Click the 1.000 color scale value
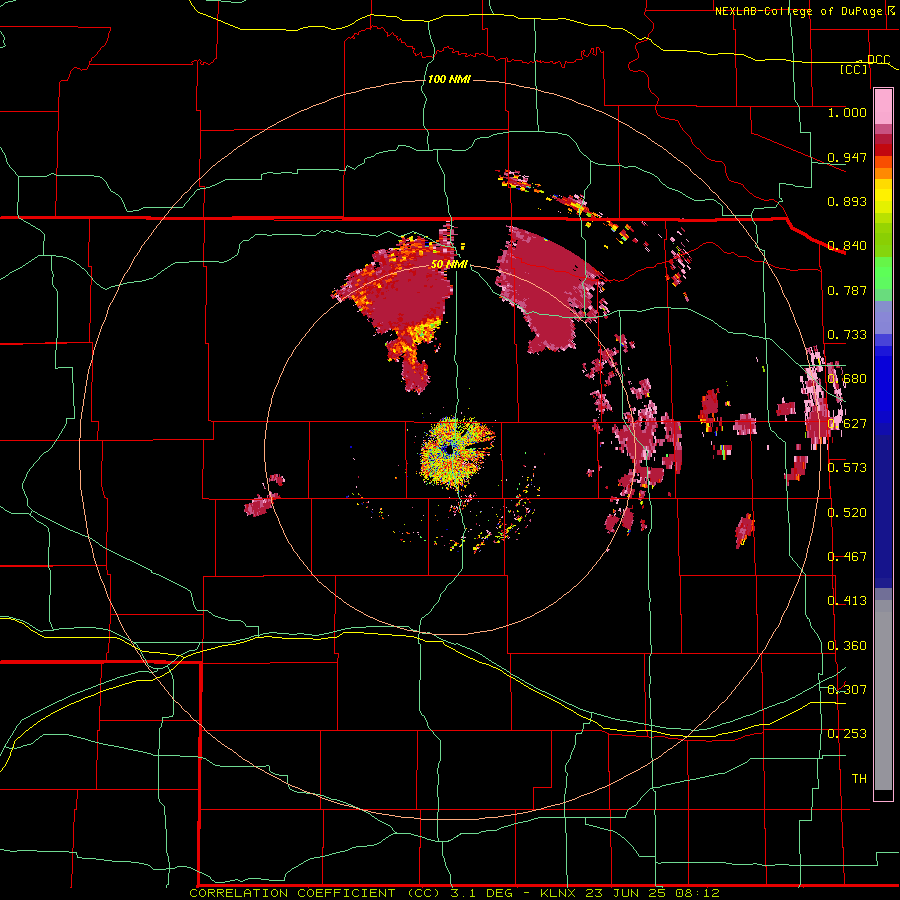The height and width of the screenshot is (900, 900). [847, 112]
